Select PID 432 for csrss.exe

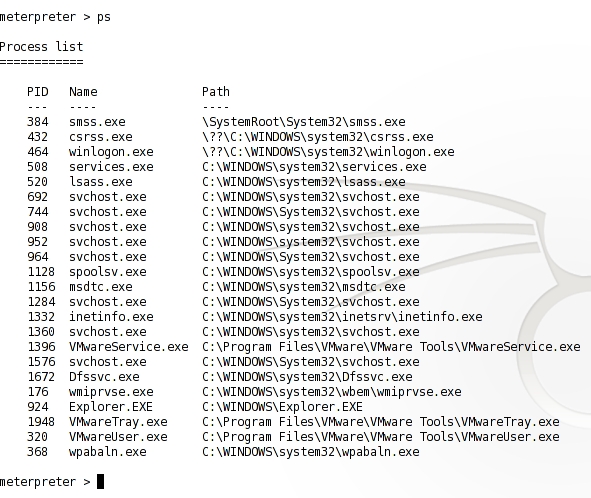click(x=38, y=137)
